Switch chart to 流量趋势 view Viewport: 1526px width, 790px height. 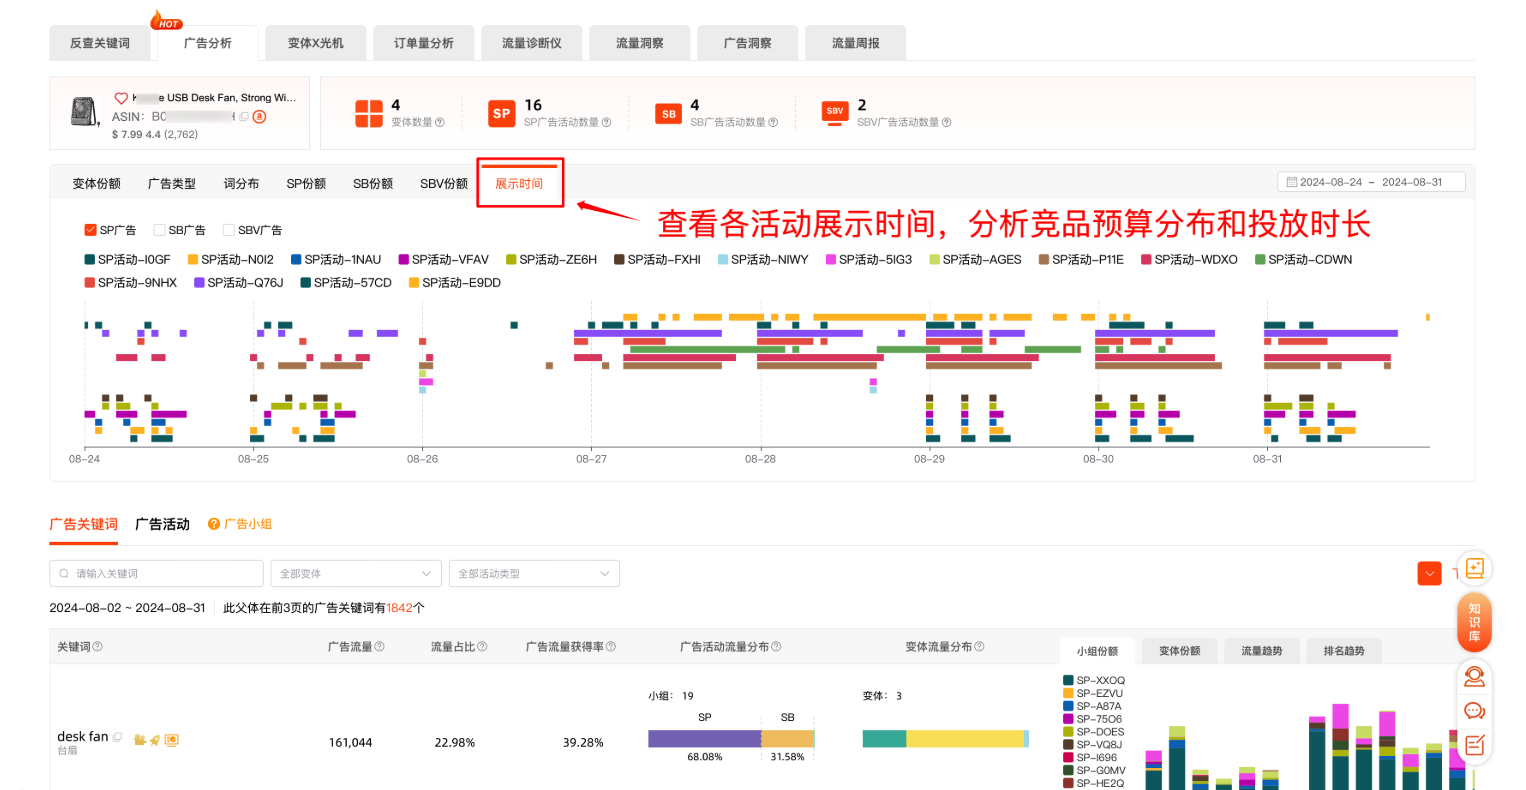1262,651
